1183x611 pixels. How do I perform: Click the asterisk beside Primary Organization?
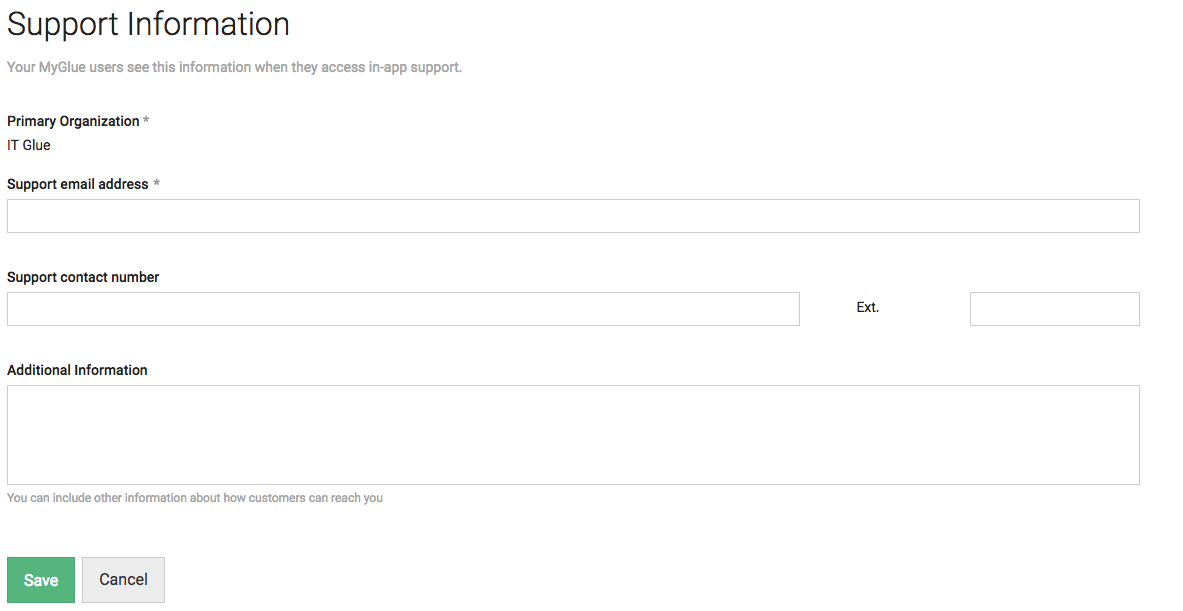tap(146, 121)
